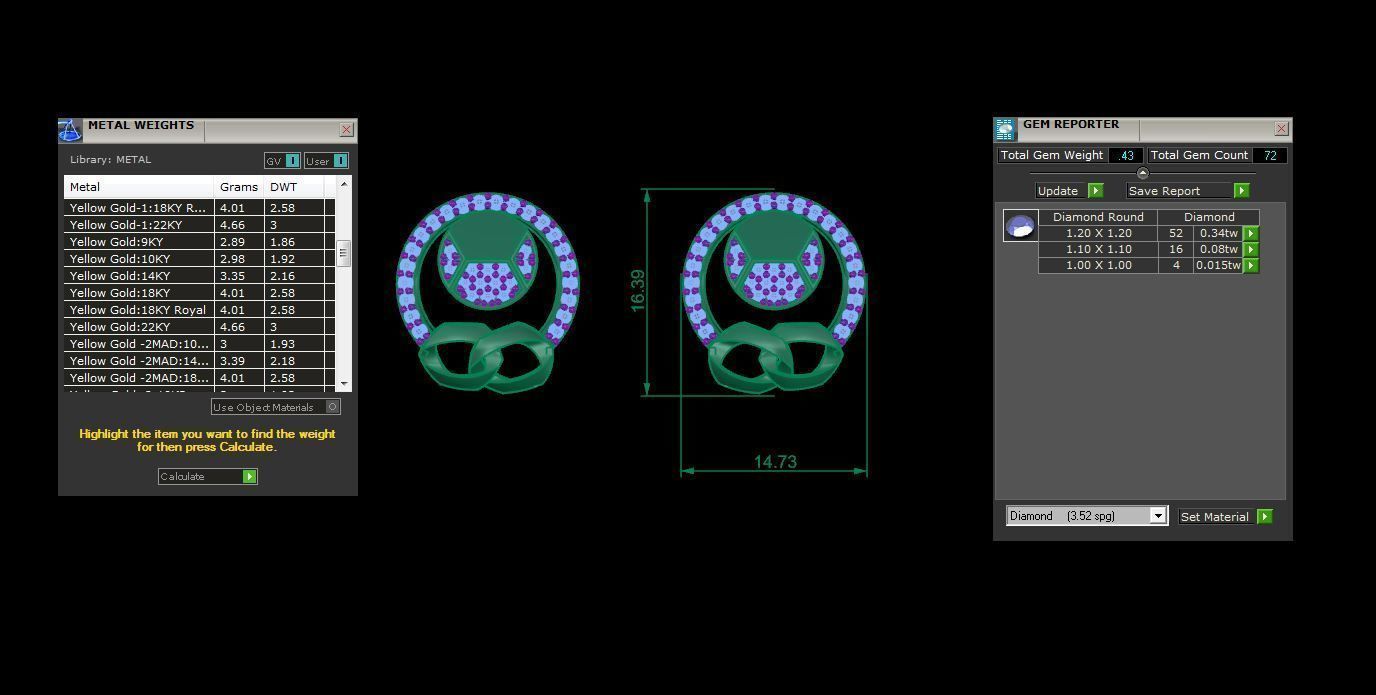Click the Metal Weights scale icon
Viewport: 1376px width, 695px height.
(69, 130)
